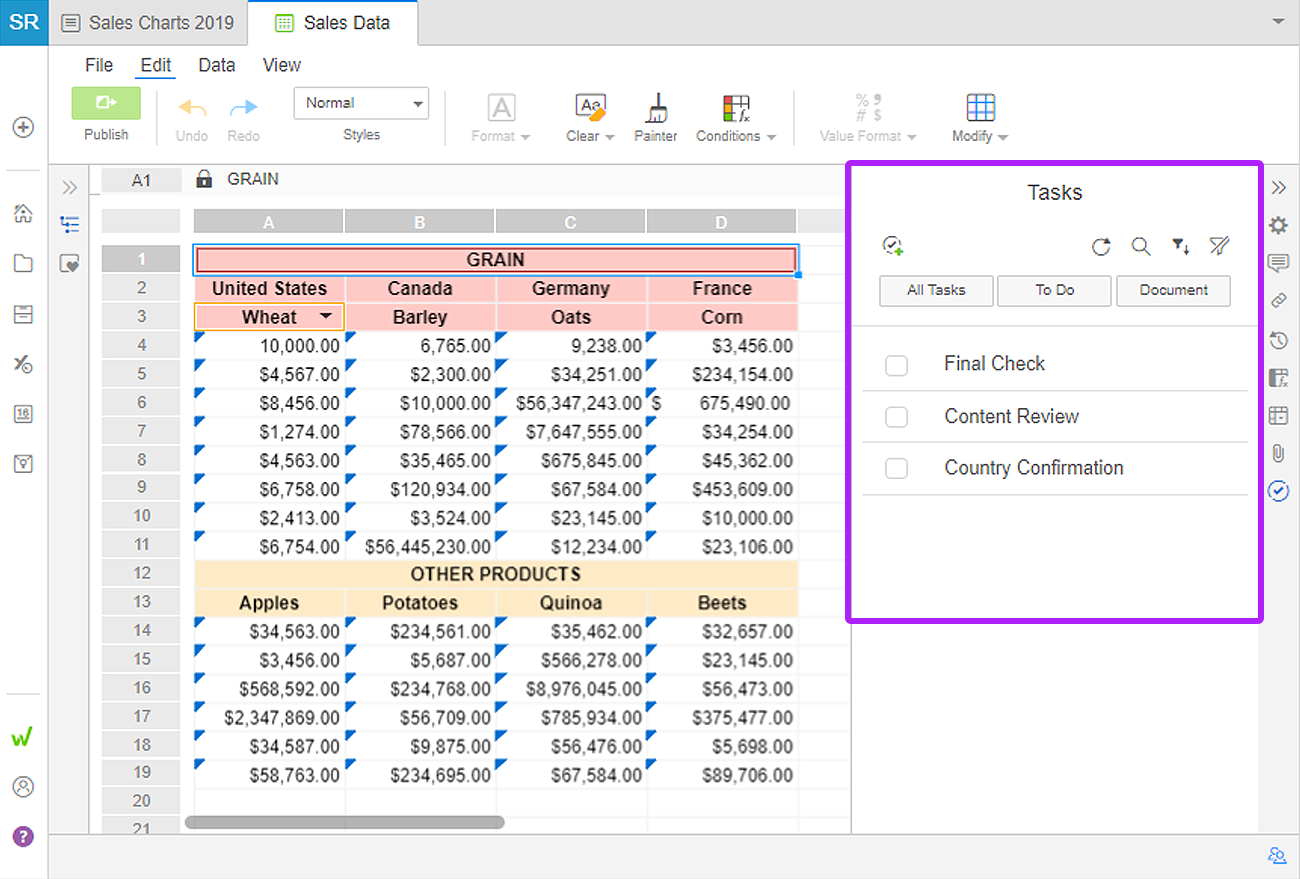Click the green Publish button
The height and width of the screenshot is (879, 1300).
pyautogui.click(x=106, y=103)
